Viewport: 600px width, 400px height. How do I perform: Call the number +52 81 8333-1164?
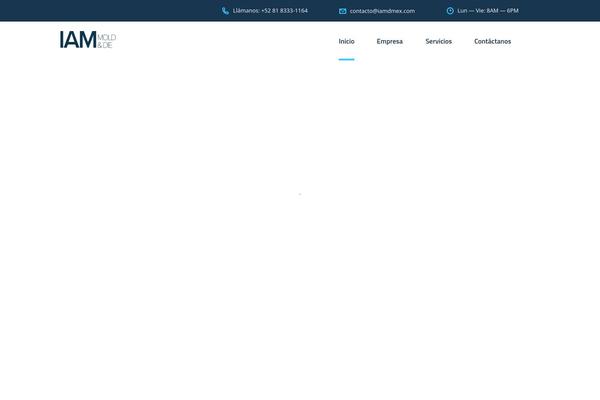[284, 11]
